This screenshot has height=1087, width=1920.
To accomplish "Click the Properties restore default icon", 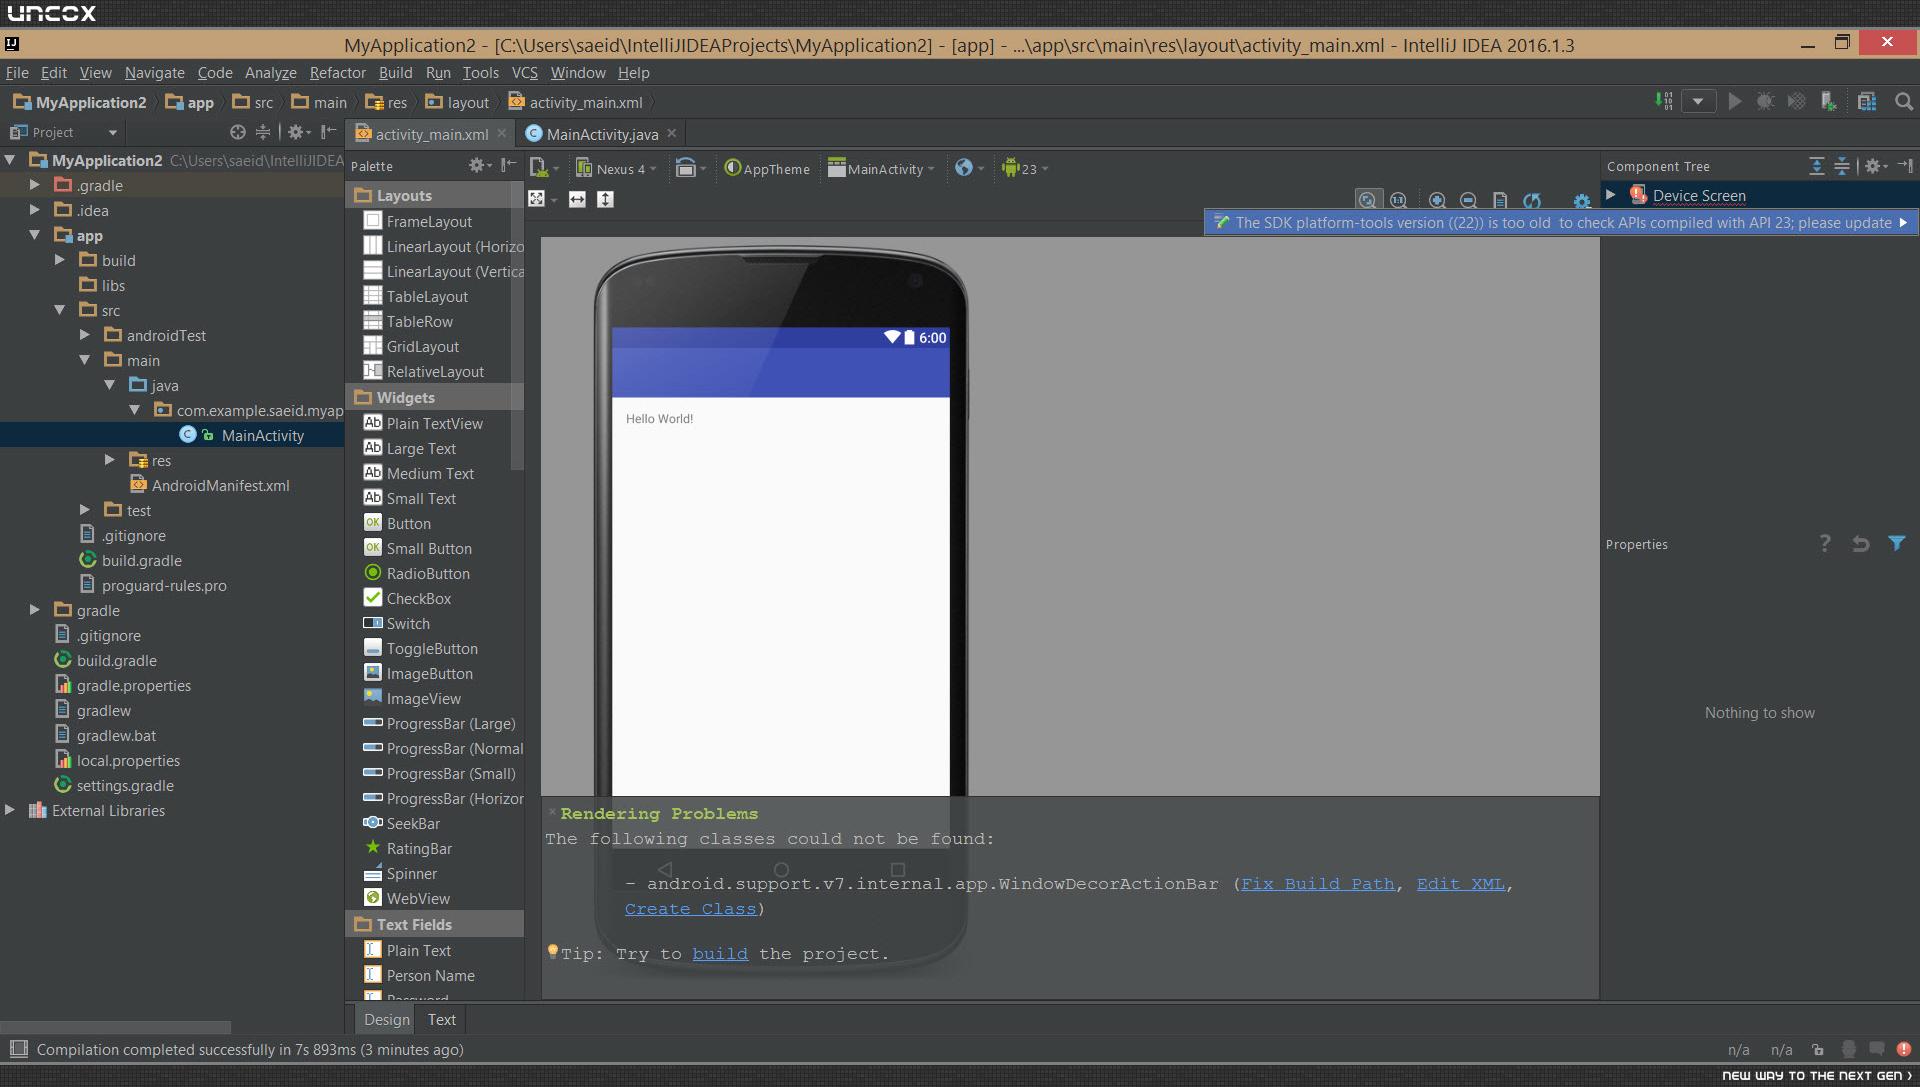I will 1861,543.
